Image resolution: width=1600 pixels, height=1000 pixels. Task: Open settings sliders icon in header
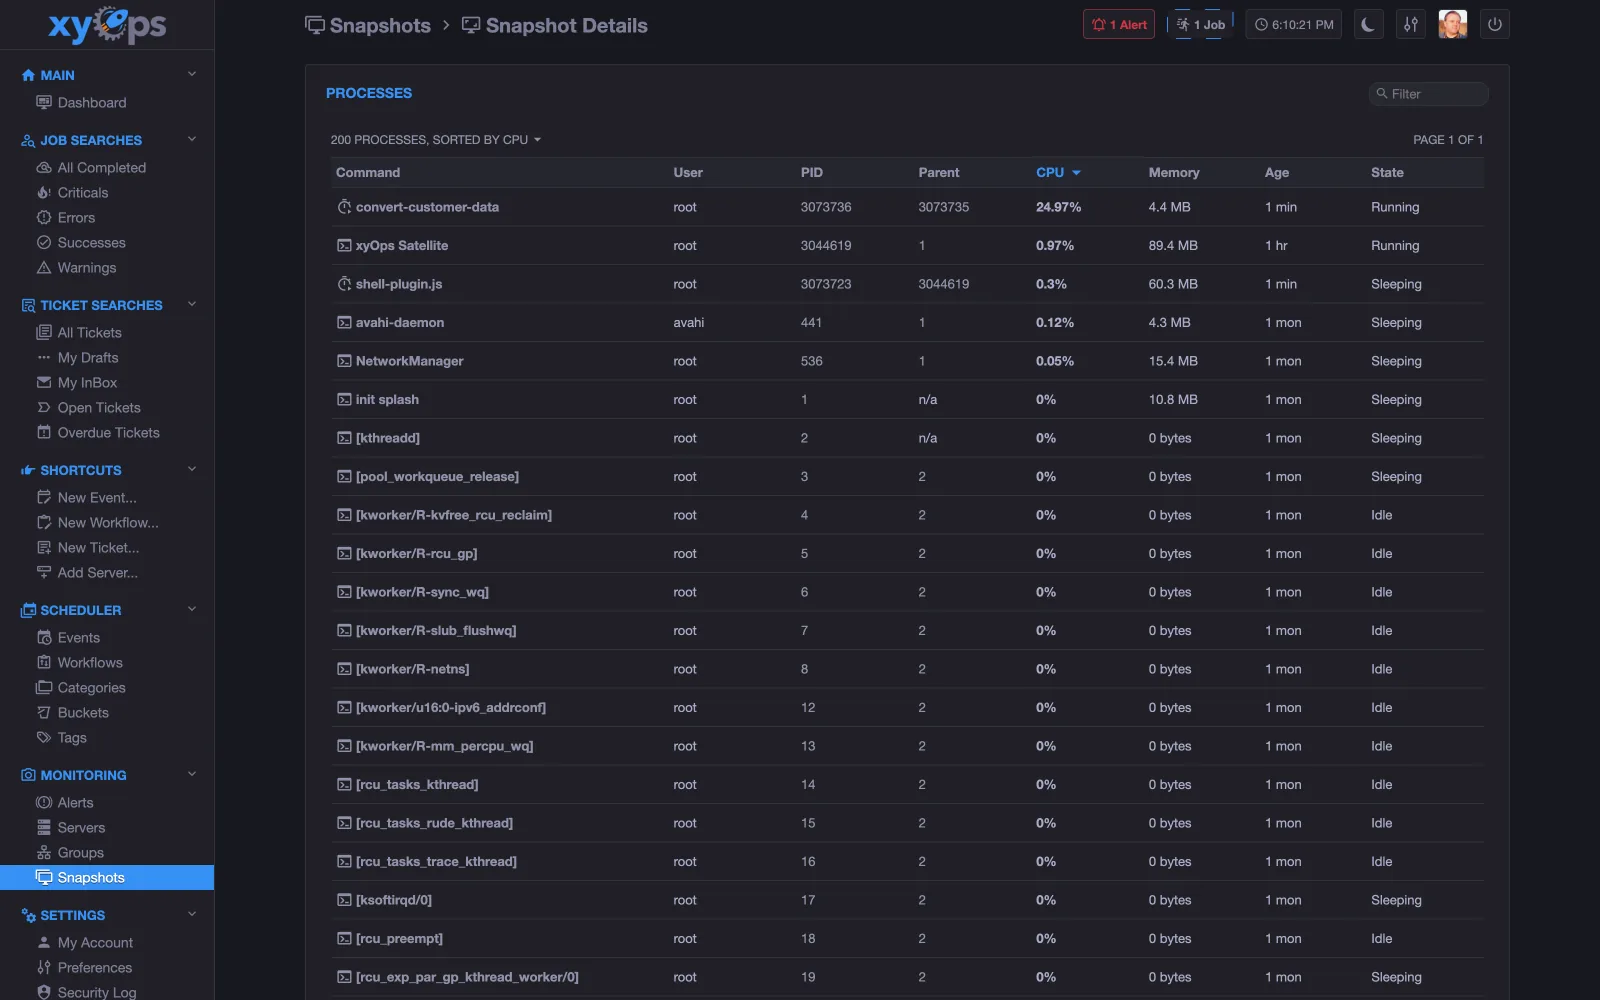(x=1410, y=25)
